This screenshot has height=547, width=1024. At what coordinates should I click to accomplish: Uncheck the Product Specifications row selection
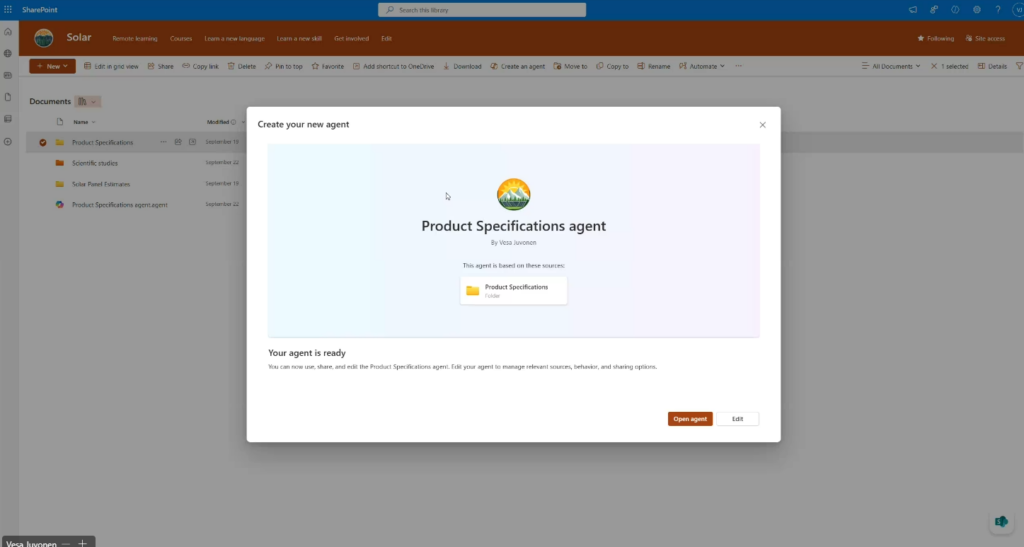(x=42, y=142)
